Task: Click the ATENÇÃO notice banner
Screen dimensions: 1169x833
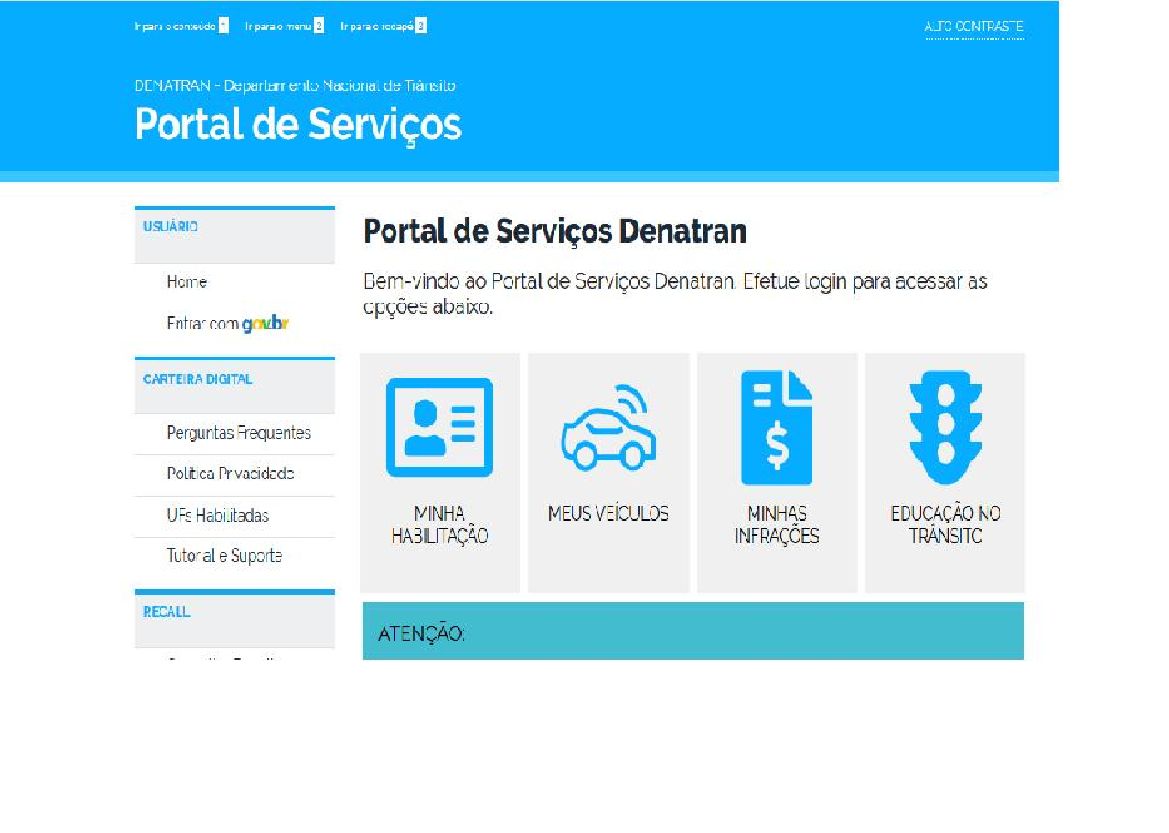Action: 693,631
